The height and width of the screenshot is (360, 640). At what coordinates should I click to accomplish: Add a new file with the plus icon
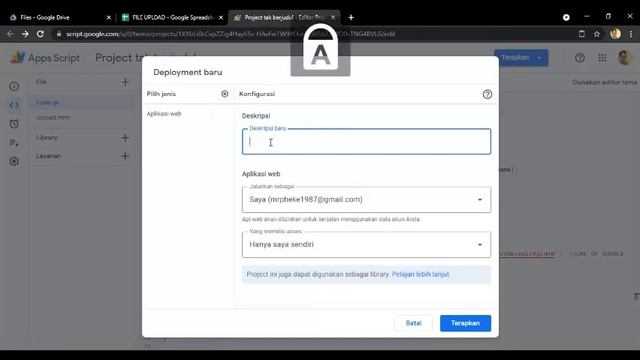click(125, 82)
